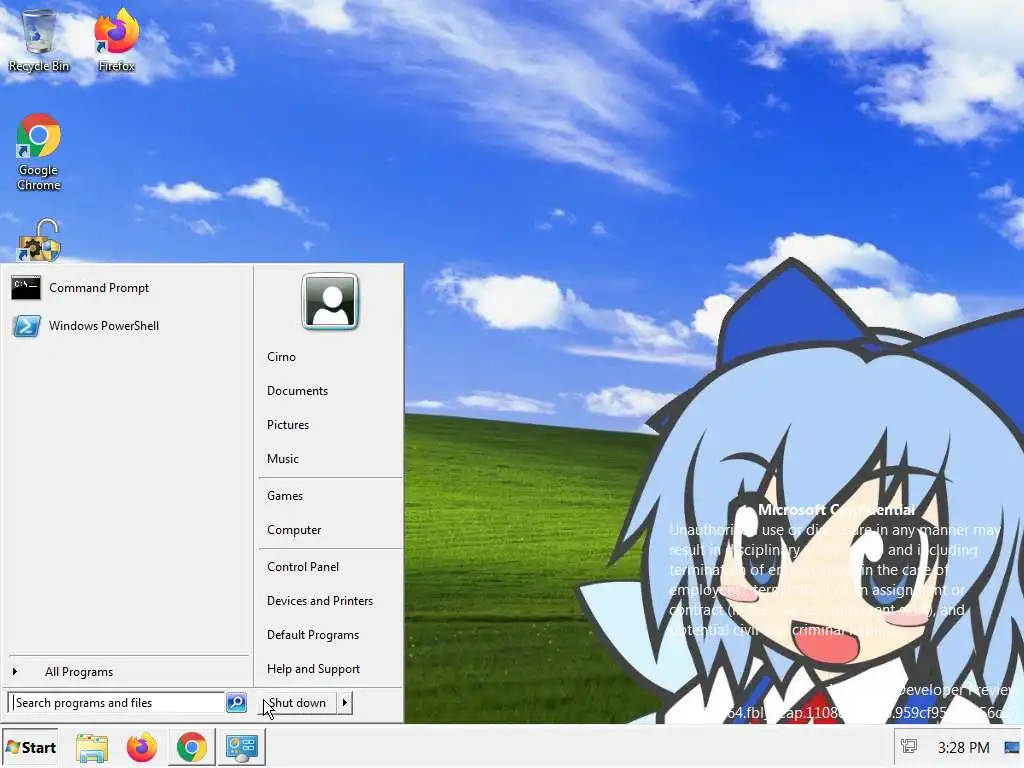
Task: Click the network tray icon
Action: point(908,746)
